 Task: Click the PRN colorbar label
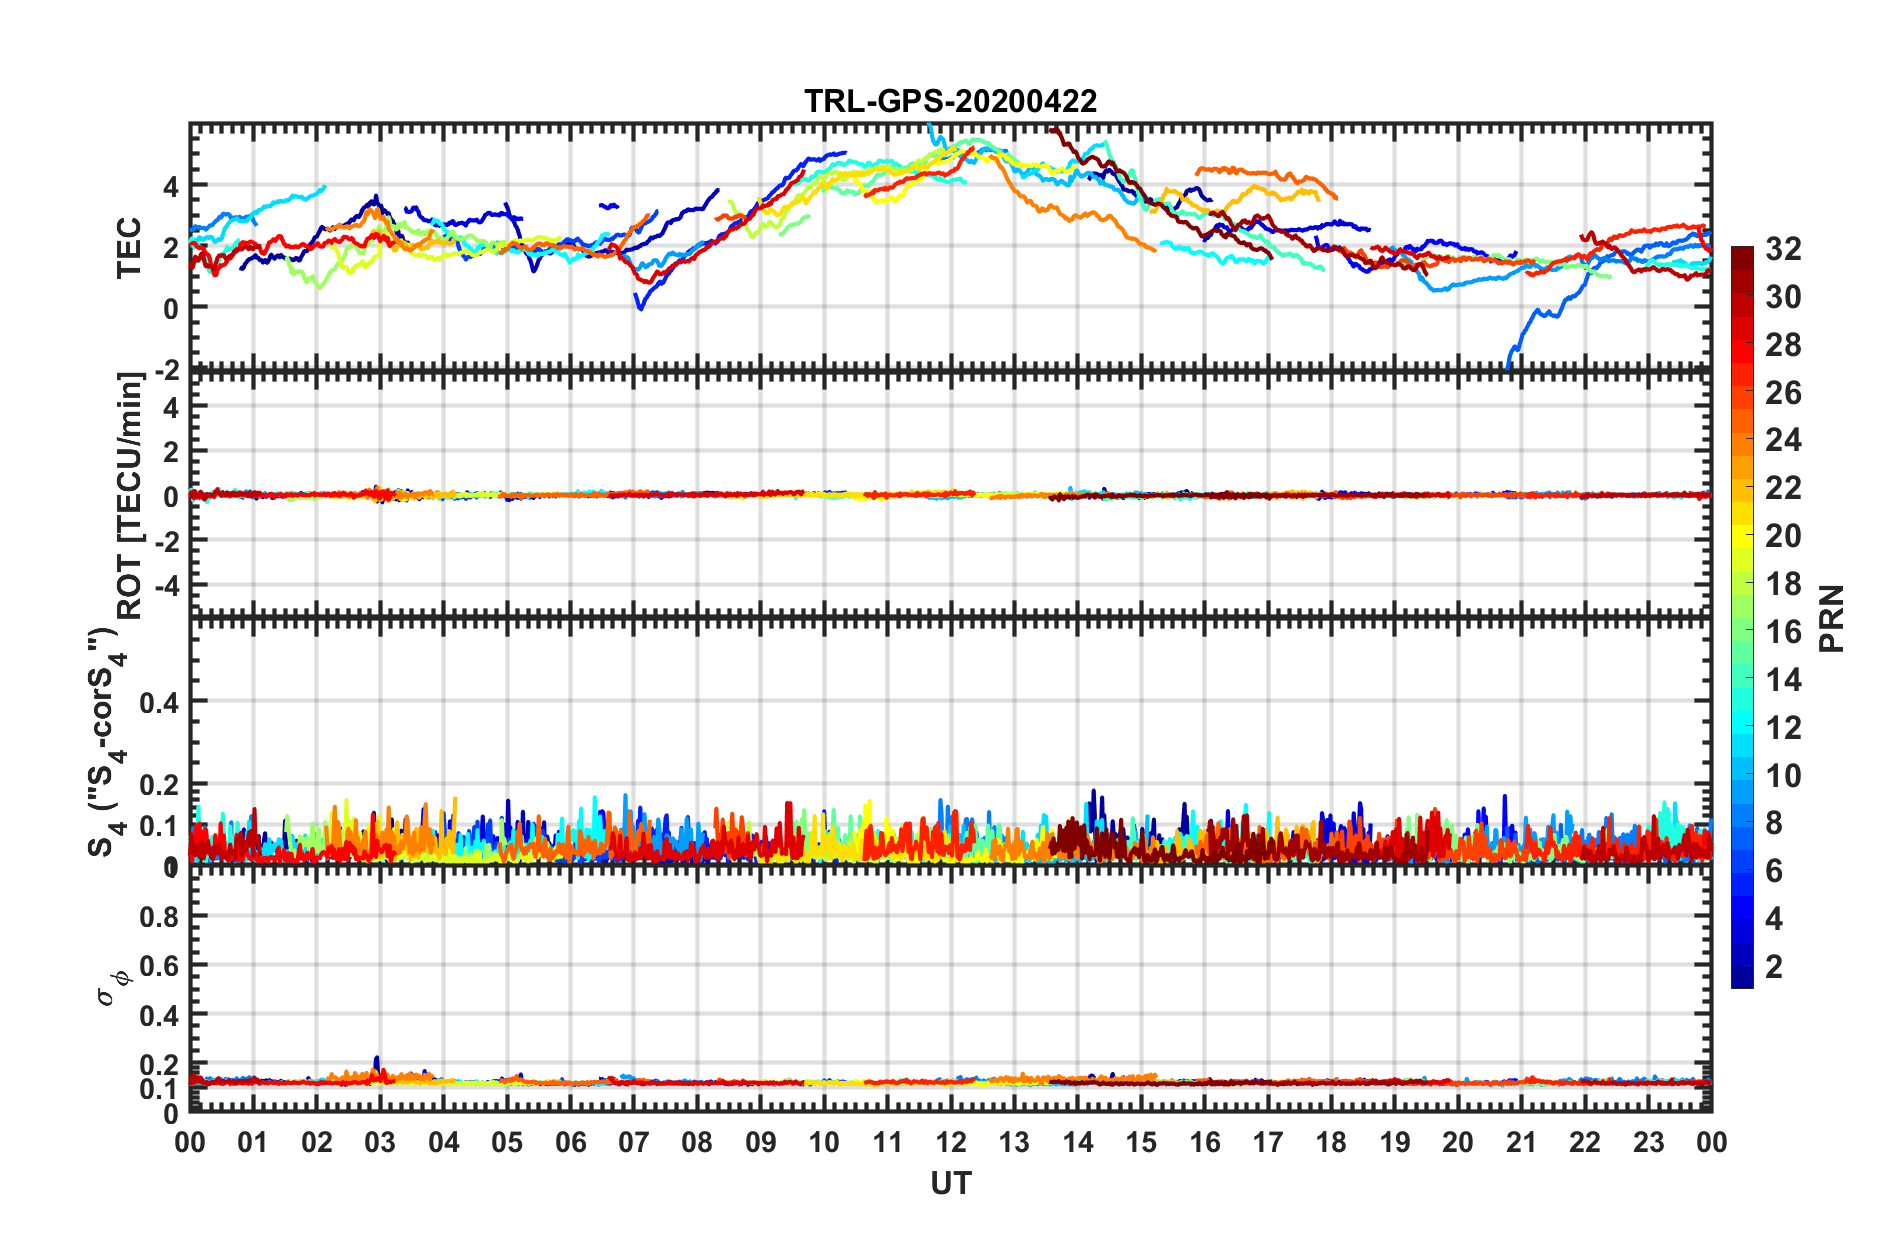(x=1832, y=618)
